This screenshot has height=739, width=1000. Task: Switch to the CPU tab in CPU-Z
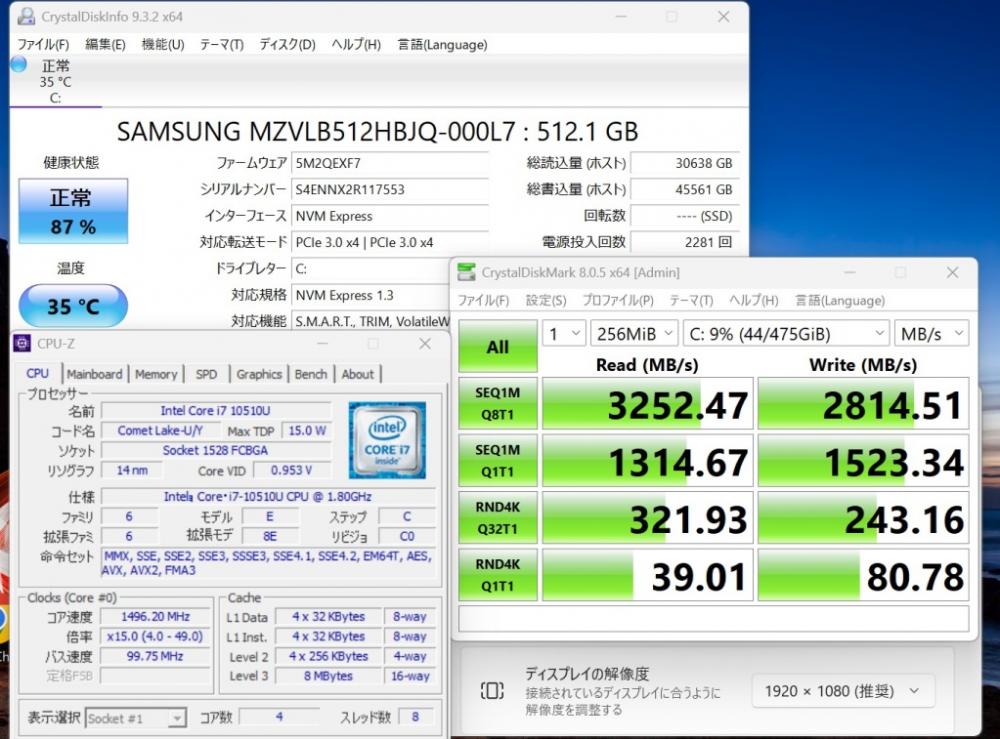point(38,374)
